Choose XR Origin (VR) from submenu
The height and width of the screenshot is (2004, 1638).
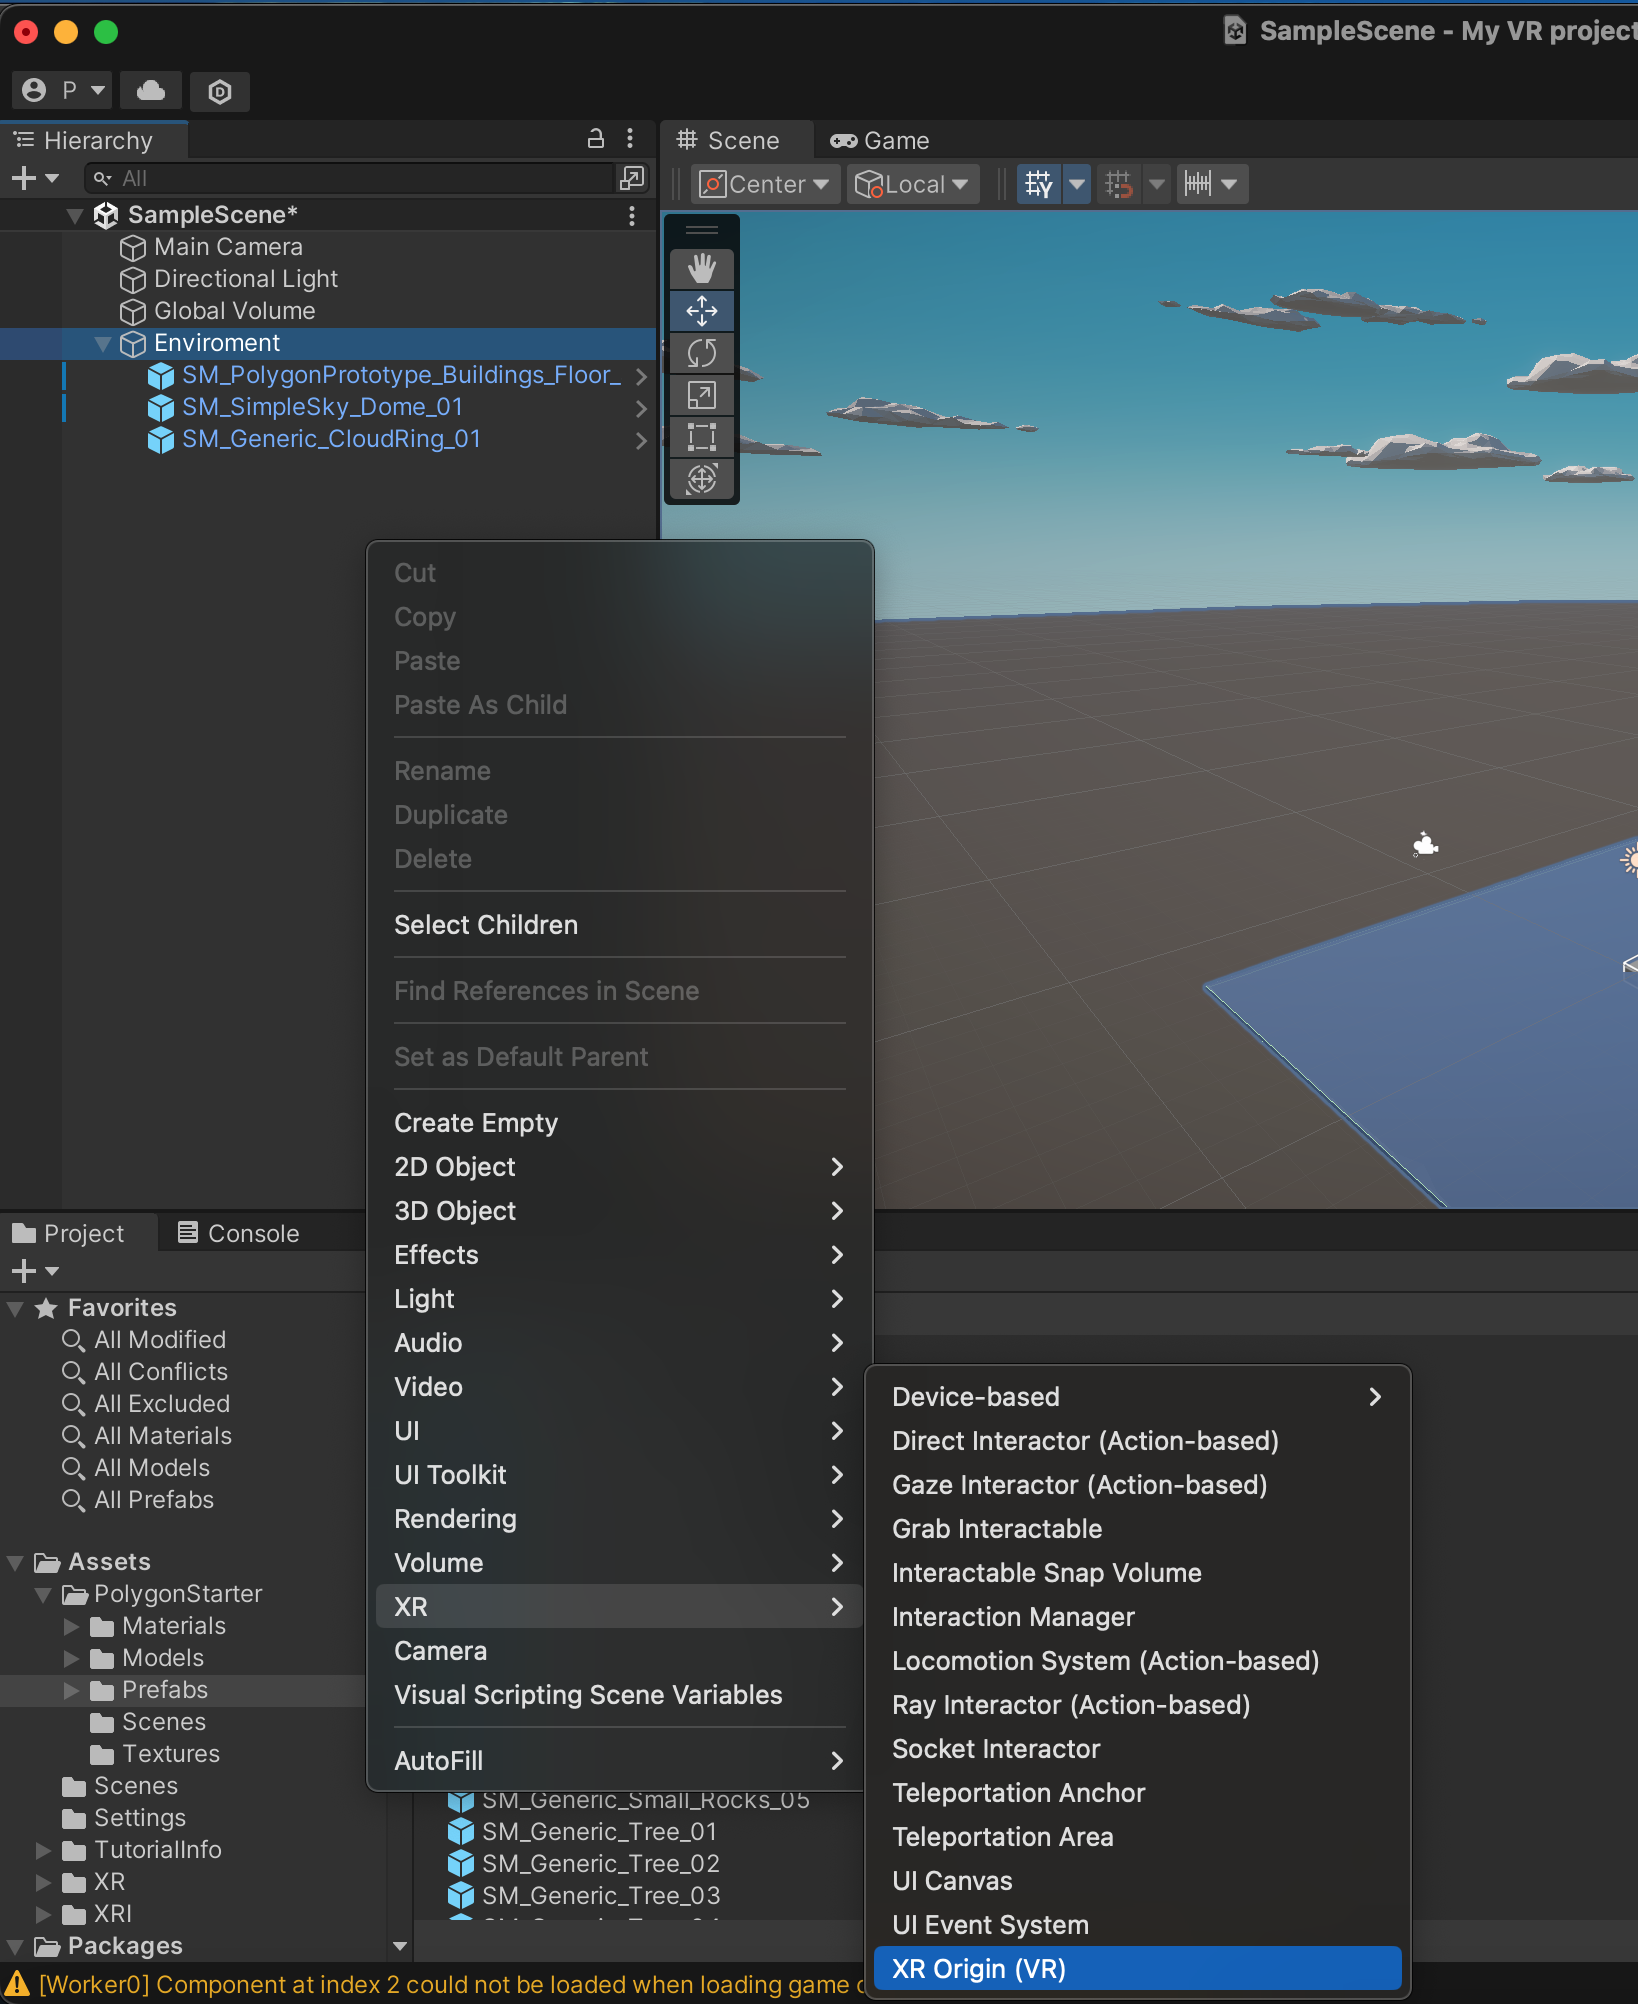click(1137, 1968)
